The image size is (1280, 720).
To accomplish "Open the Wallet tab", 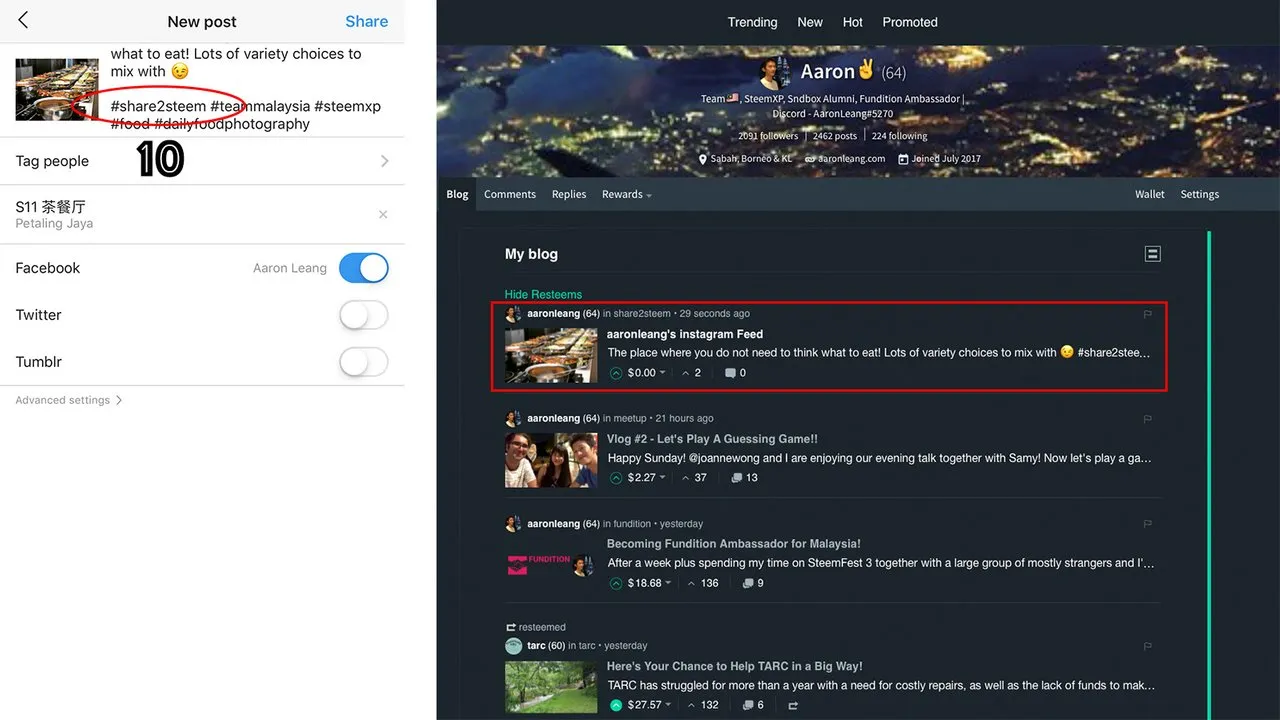I will [1150, 194].
